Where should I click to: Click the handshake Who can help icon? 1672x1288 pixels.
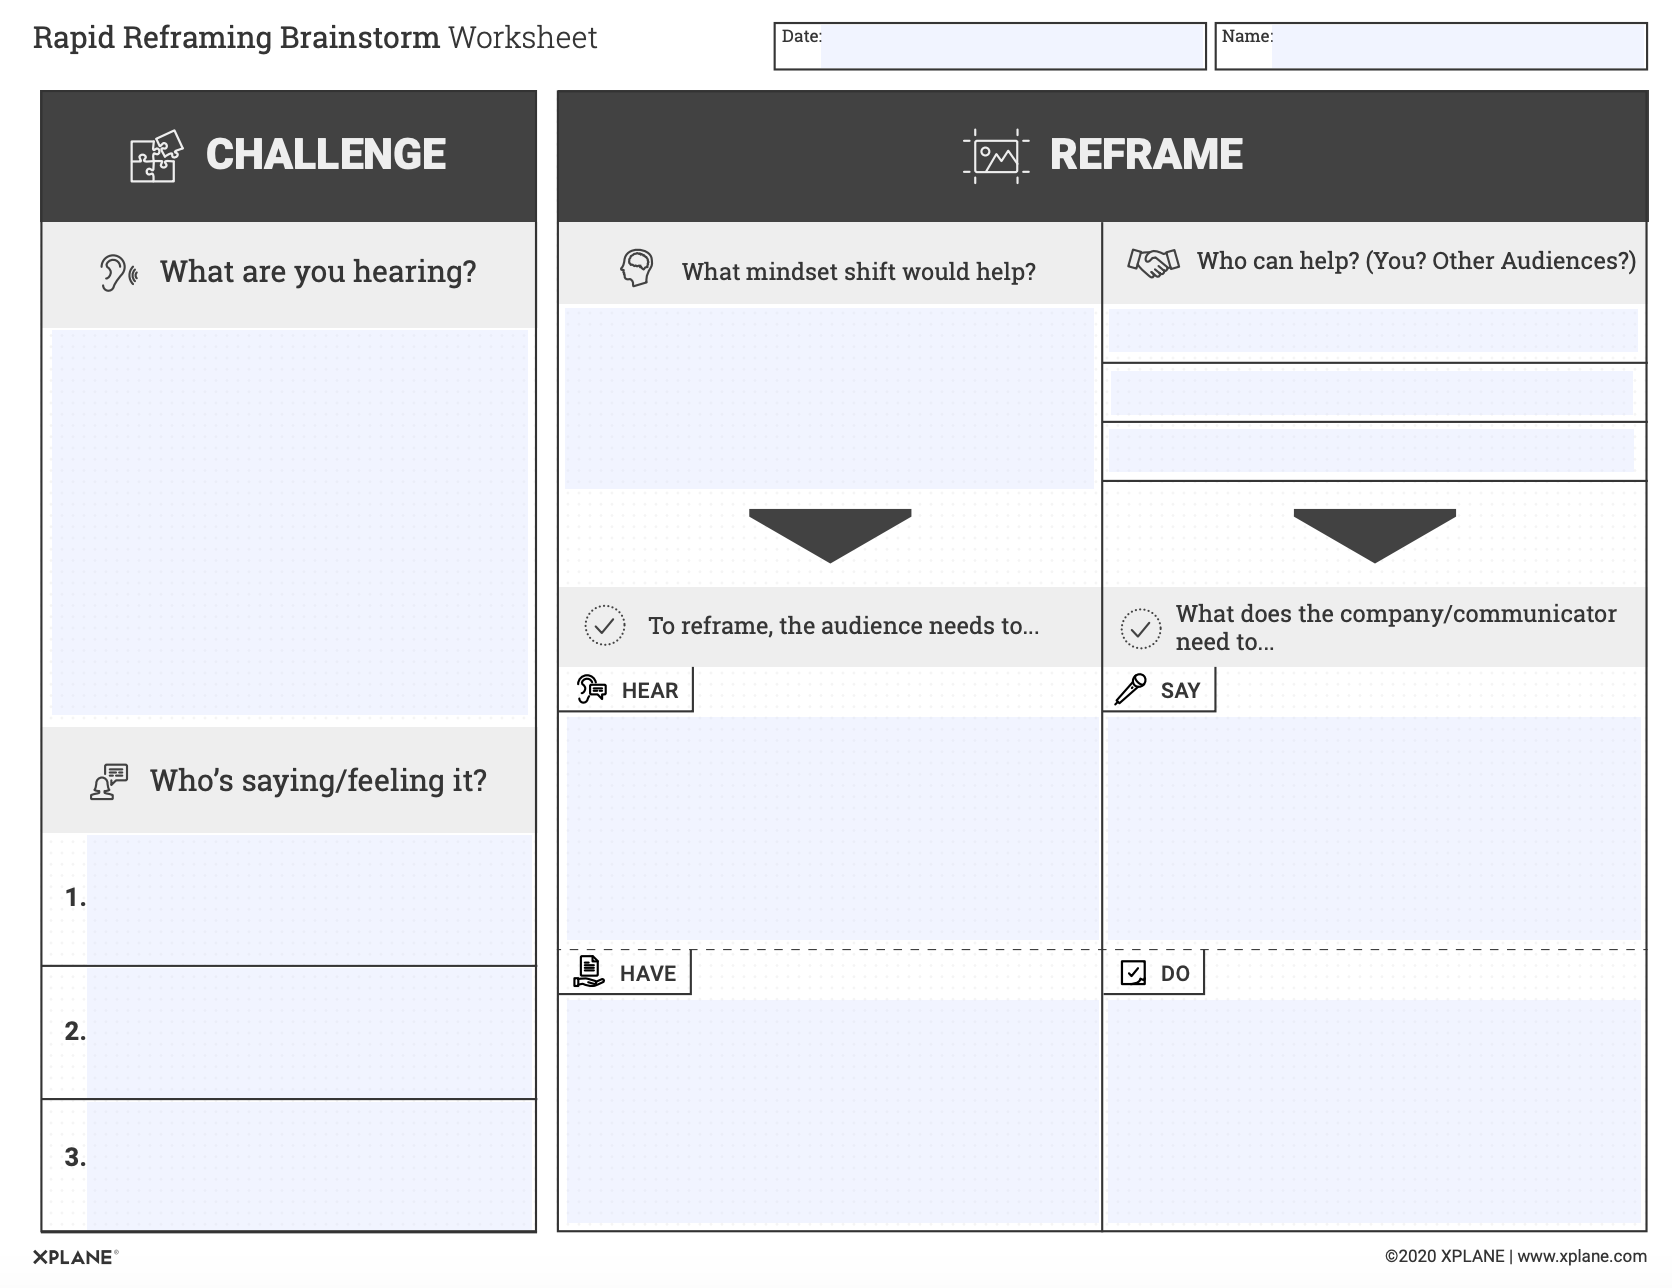pos(1153,262)
